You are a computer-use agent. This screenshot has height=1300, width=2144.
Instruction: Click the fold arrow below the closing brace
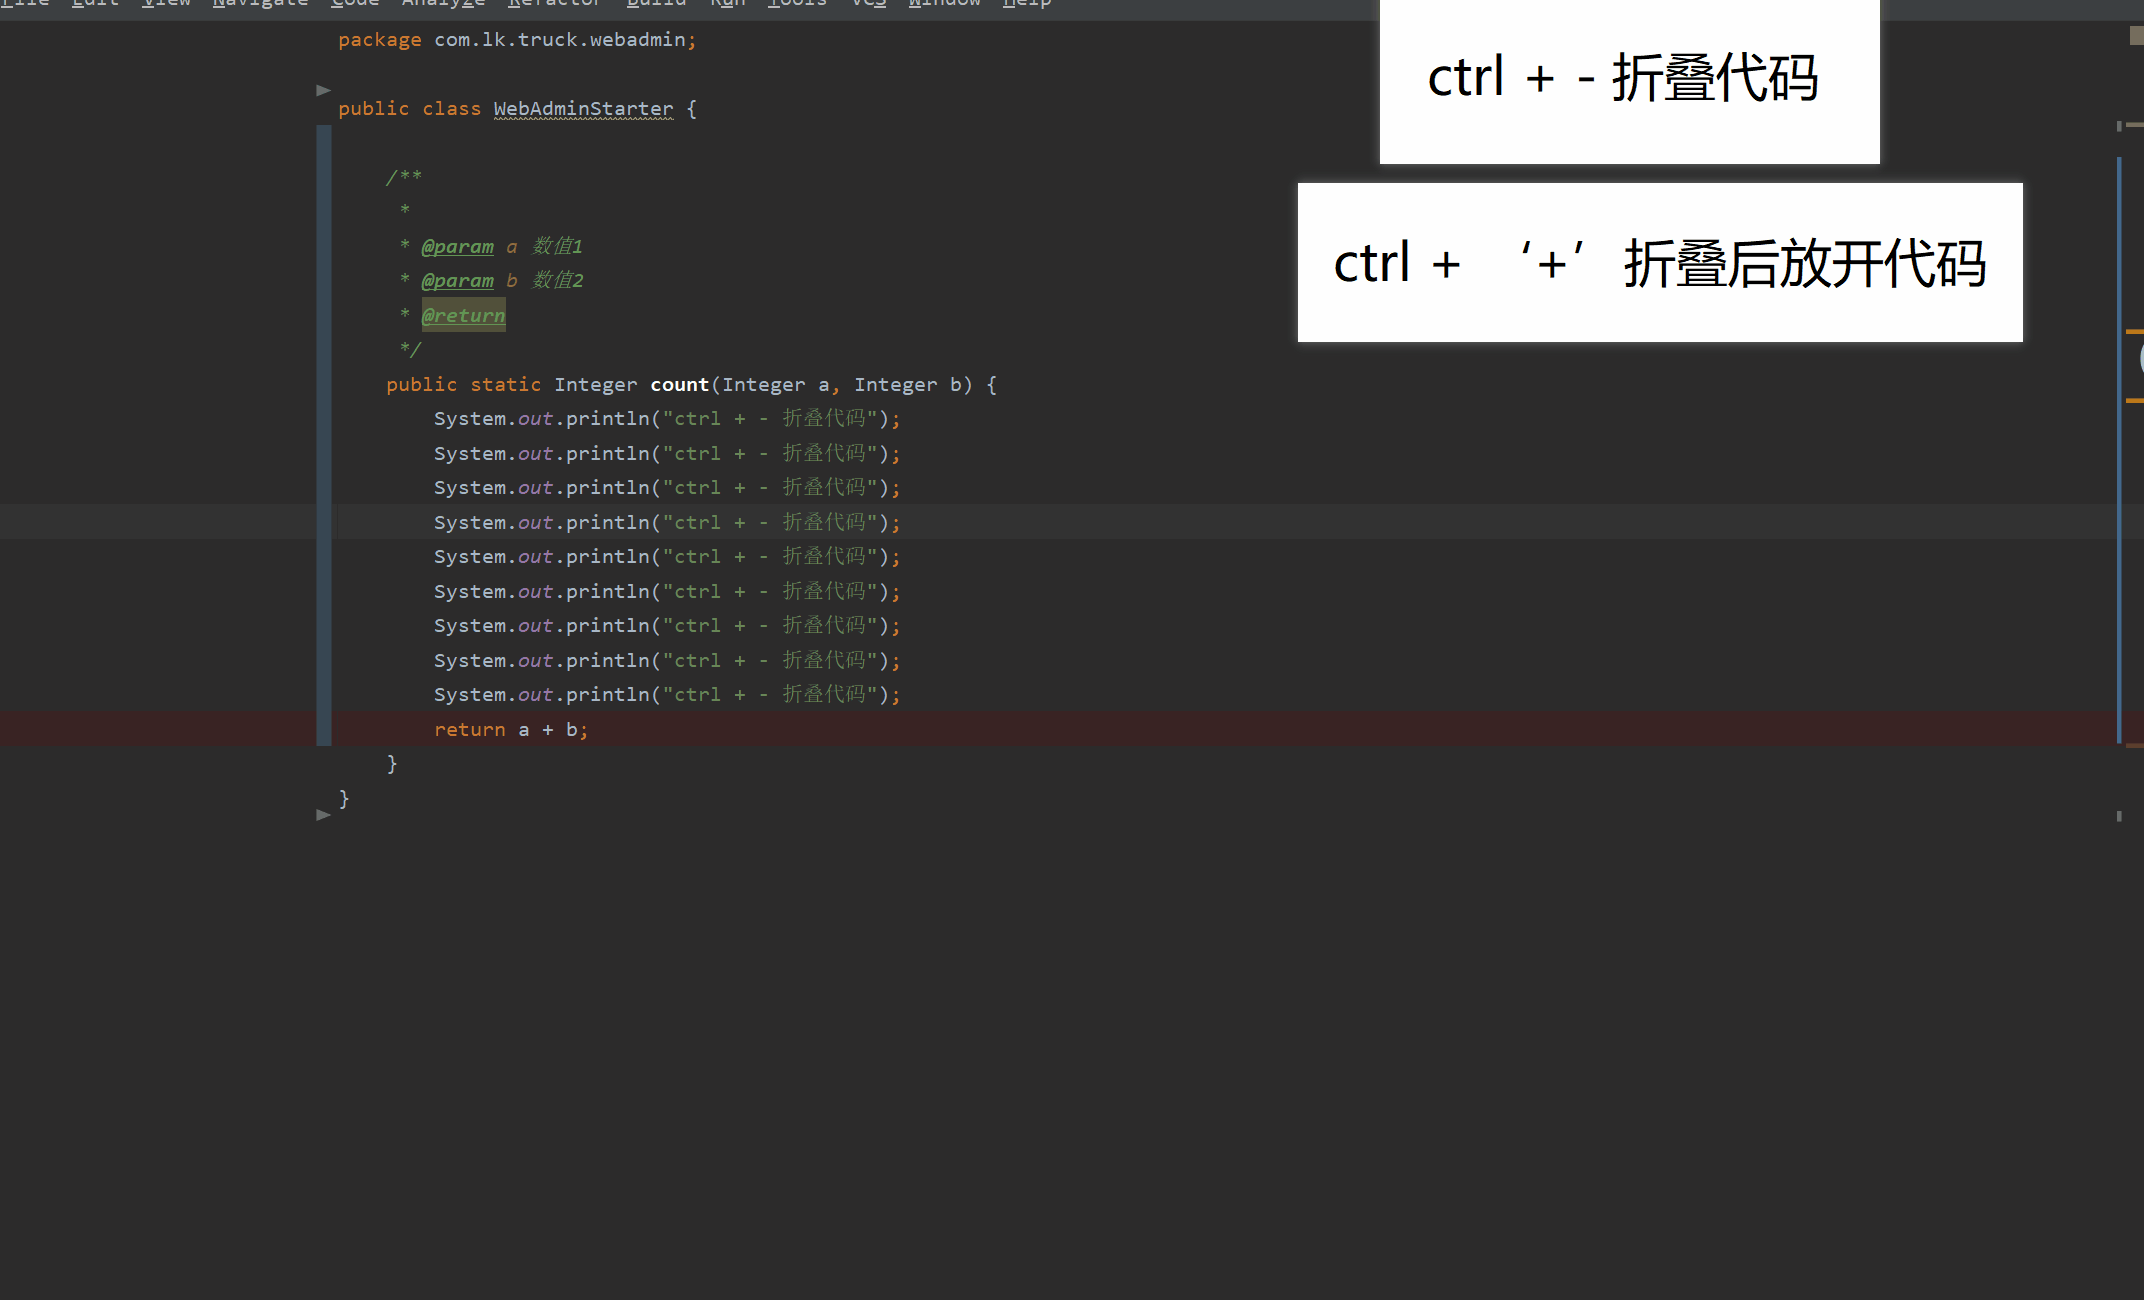323,814
